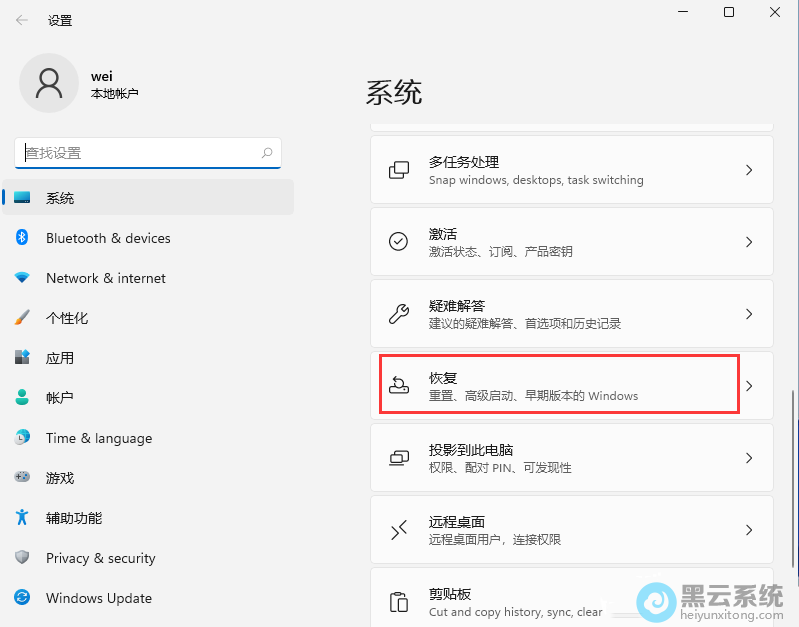Select the Network & internet Wi-Fi icon

point(22,278)
